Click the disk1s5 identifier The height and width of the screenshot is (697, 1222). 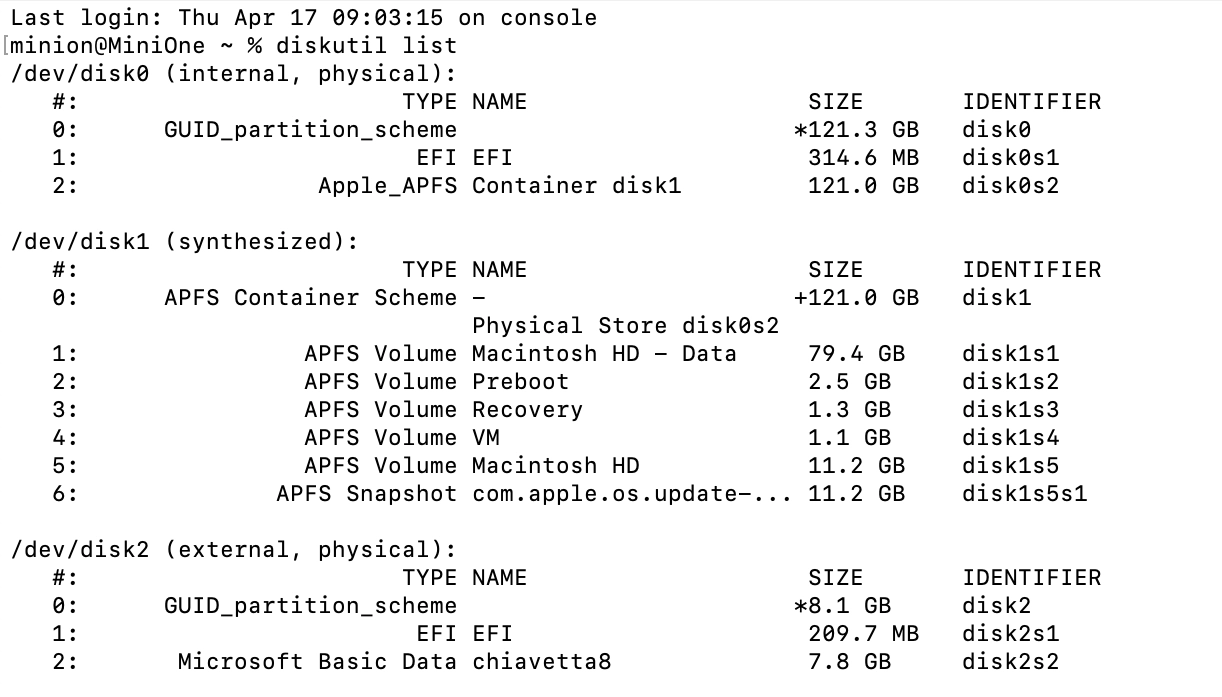coord(1010,466)
